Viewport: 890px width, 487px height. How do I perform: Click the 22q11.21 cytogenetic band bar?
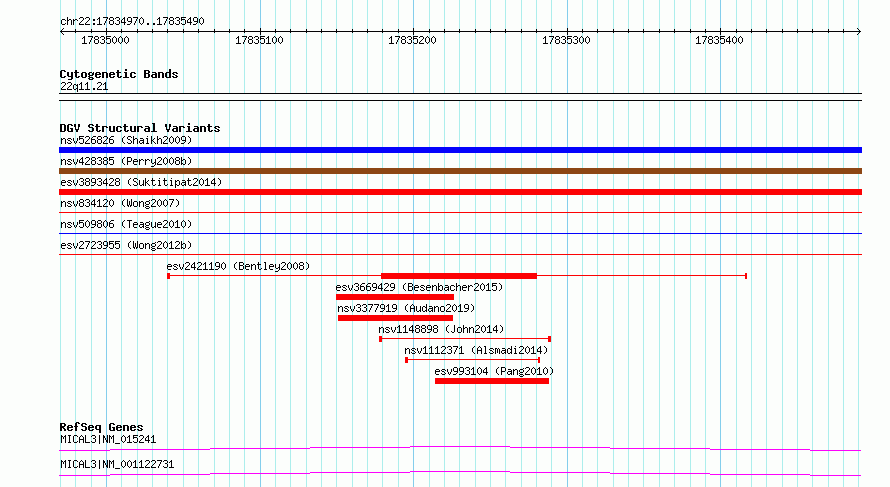coord(460,97)
